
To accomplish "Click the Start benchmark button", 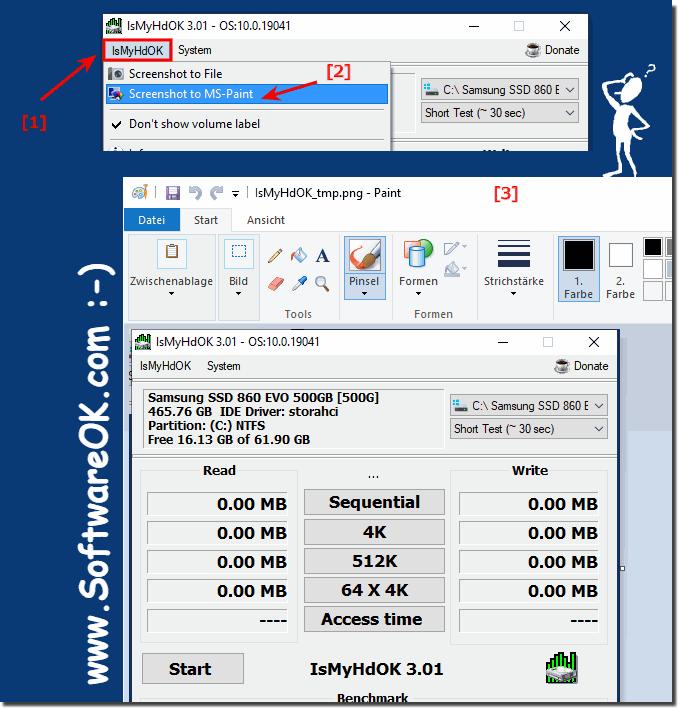I will coord(193,669).
